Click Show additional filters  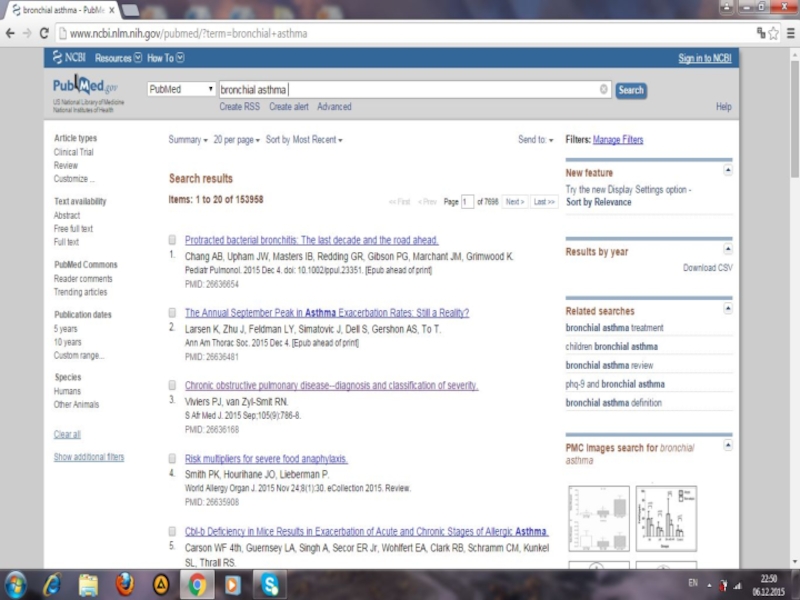tap(89, 457)
